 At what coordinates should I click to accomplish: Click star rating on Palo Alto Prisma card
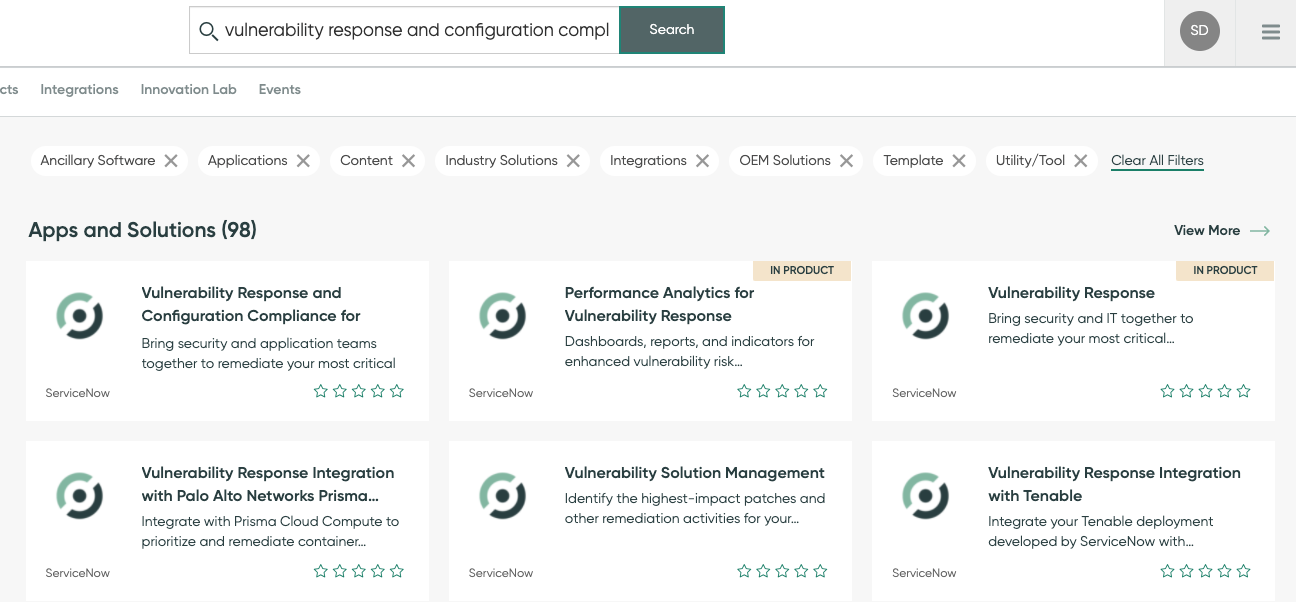pos(359,571)
